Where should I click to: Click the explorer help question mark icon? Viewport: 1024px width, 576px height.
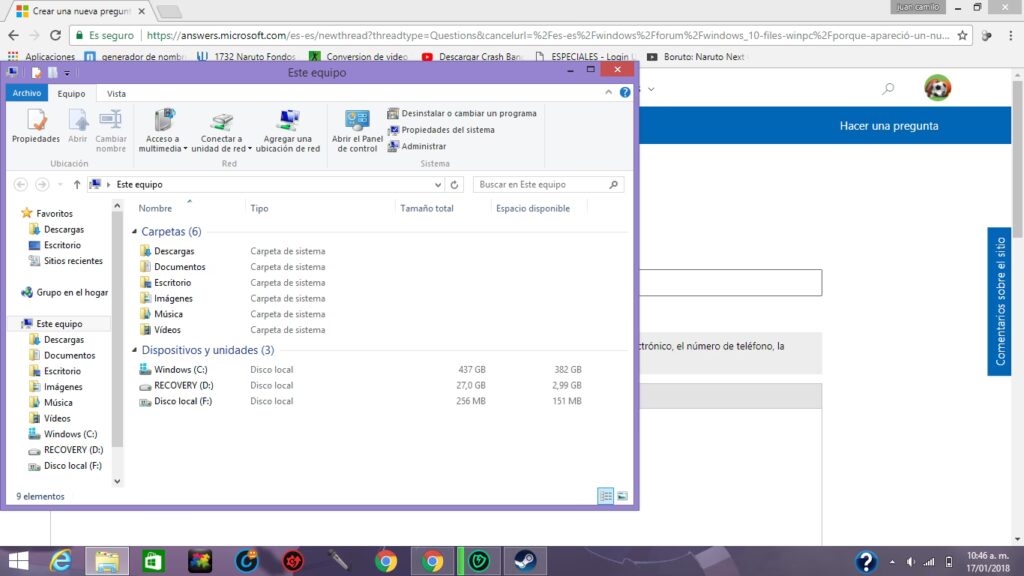(x=625, y=93)
